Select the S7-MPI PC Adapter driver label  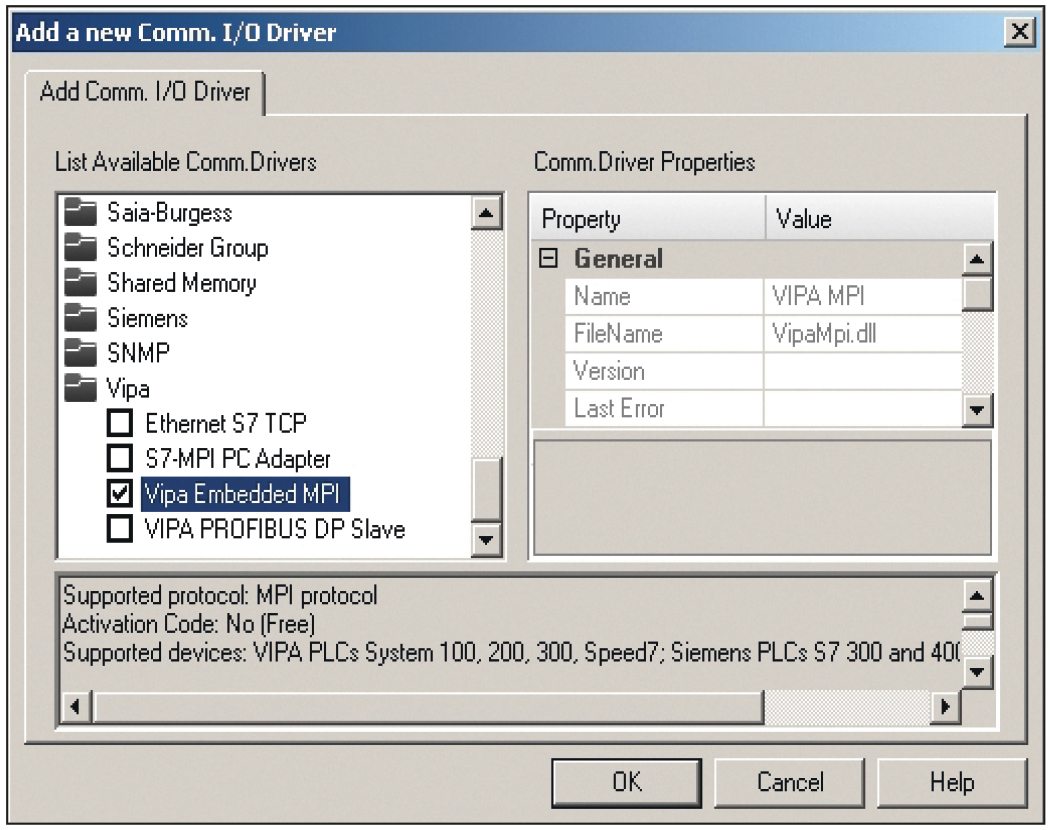pyautogui.click(x=238, y=459)
